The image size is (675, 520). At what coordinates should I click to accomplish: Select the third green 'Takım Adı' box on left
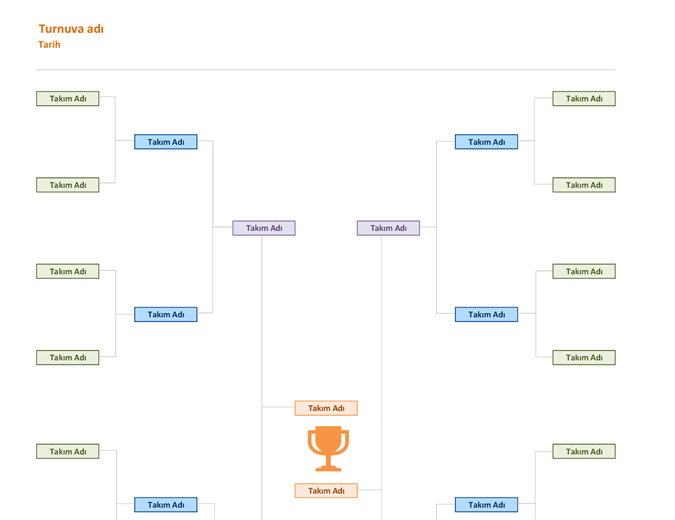[68, 272]
